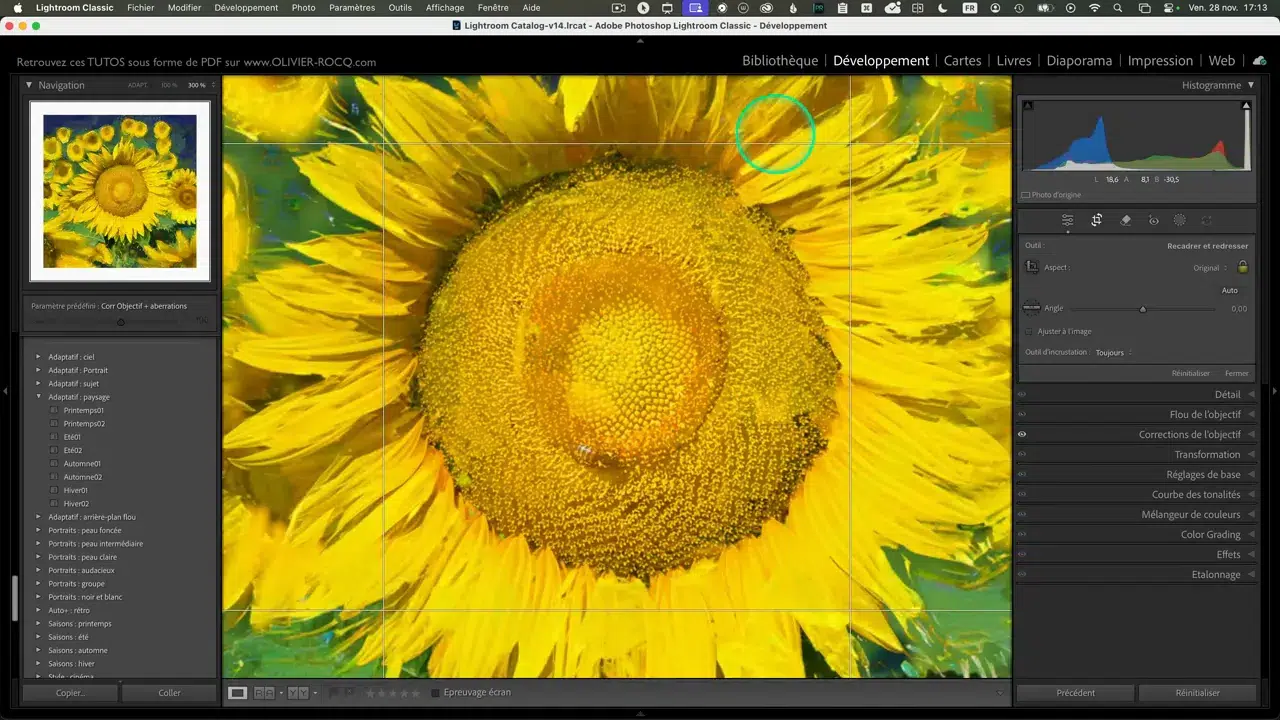Viewport: 1280px width, 720px height.
Task: Click the Copier... button
Action: 70,693
